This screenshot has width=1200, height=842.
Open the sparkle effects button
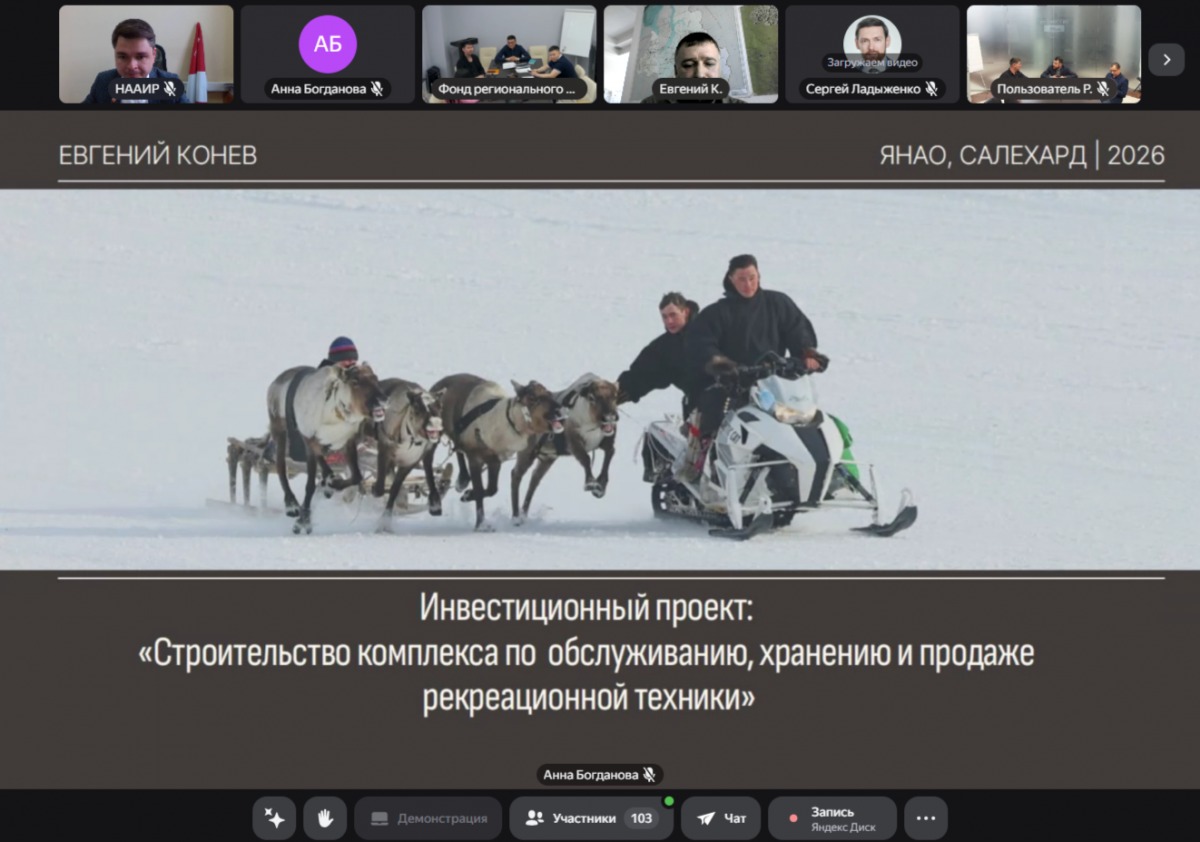274,818
